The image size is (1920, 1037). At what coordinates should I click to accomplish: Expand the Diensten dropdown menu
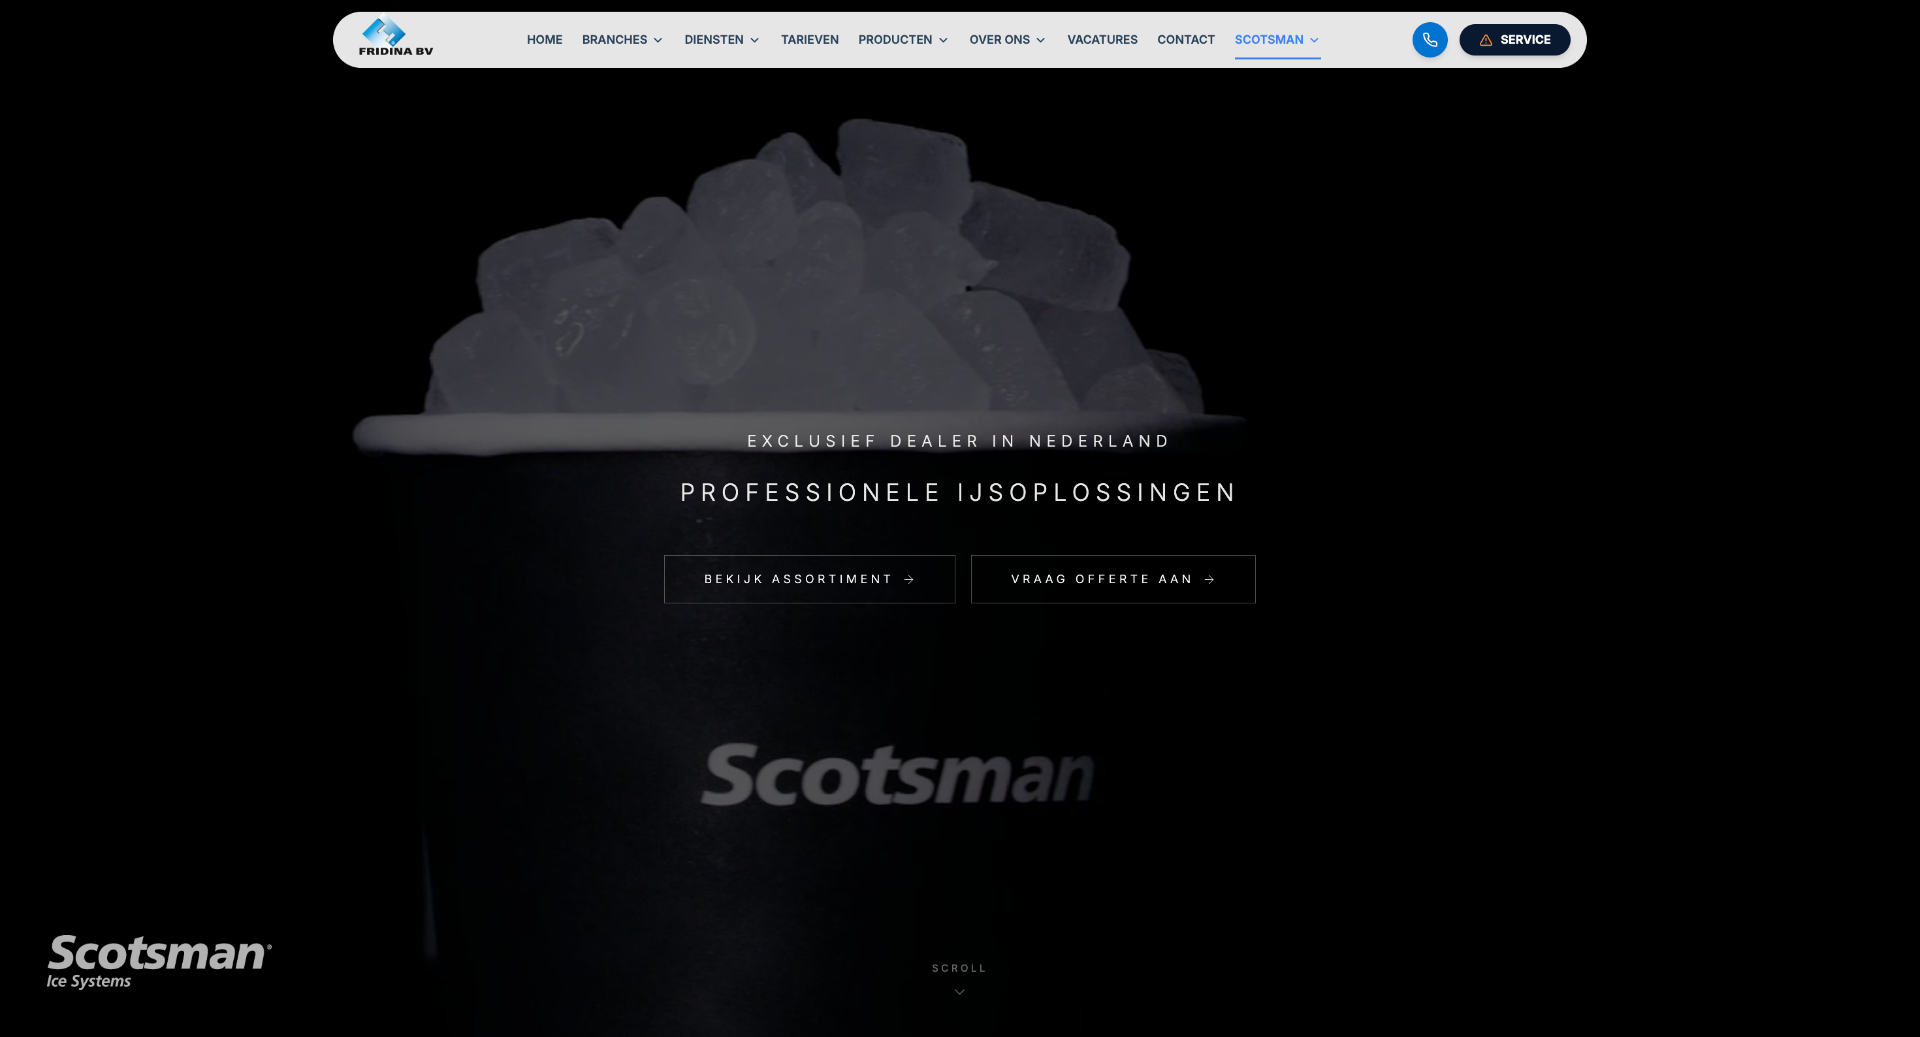pos(722,40)
